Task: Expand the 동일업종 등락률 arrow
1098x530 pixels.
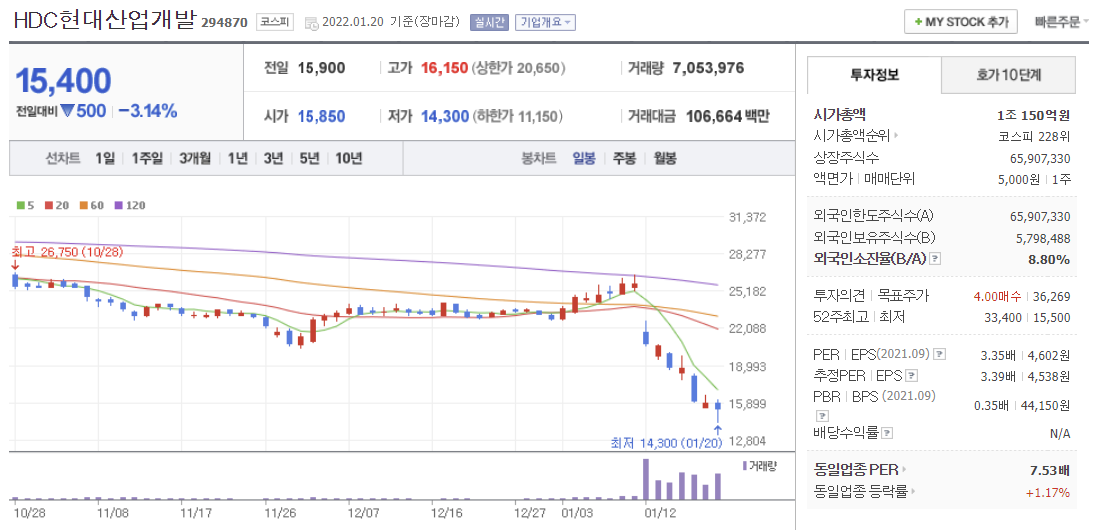Action: (912, 492)
